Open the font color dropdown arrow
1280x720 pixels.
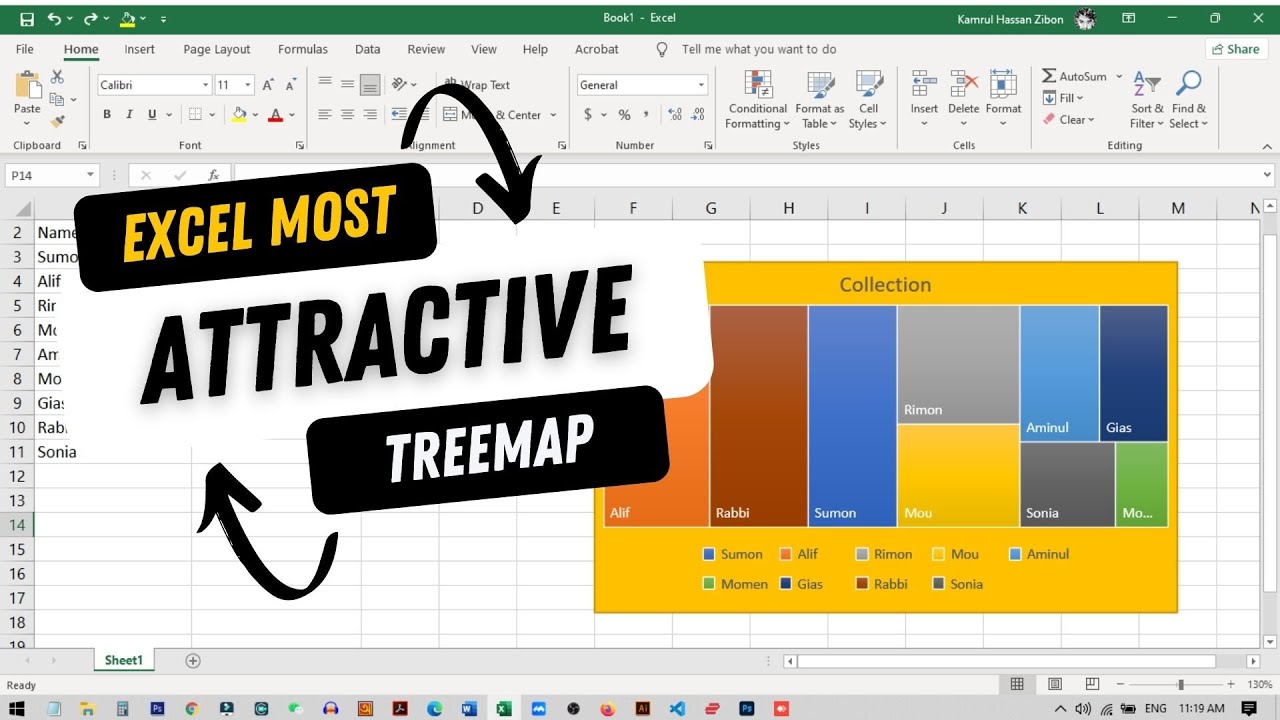[x=292, y=115]
